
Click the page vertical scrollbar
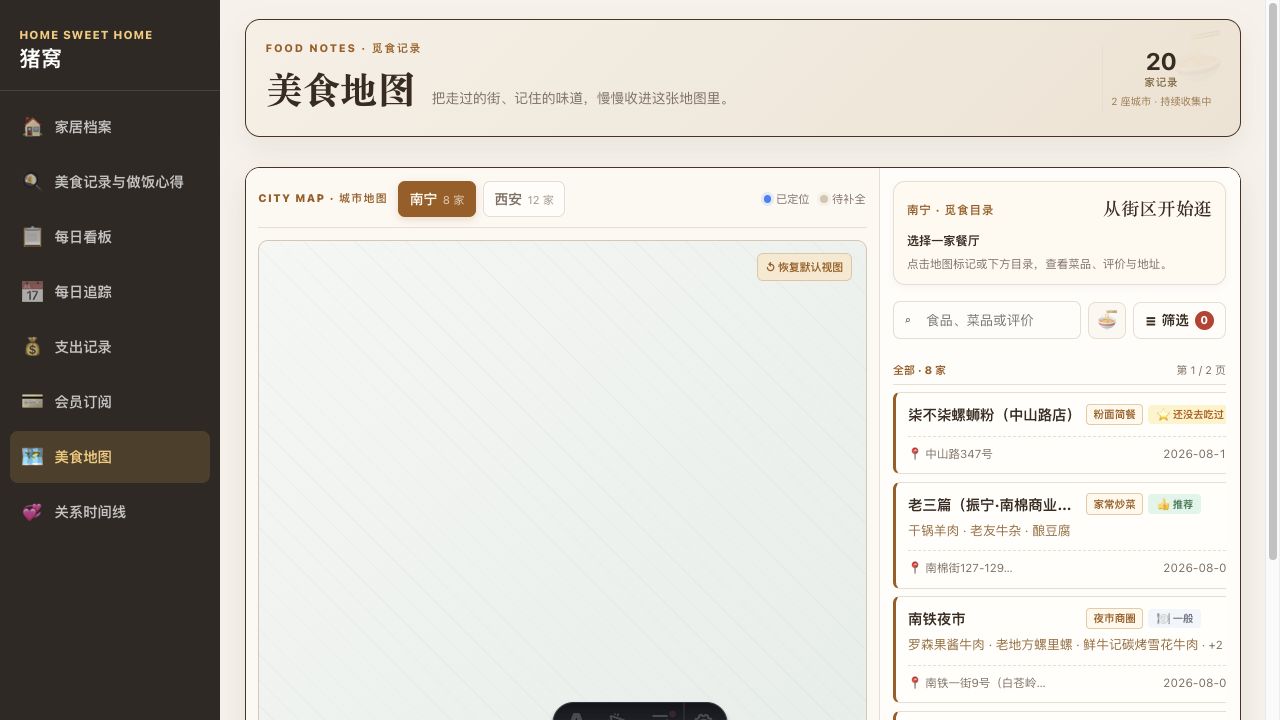1273,280
